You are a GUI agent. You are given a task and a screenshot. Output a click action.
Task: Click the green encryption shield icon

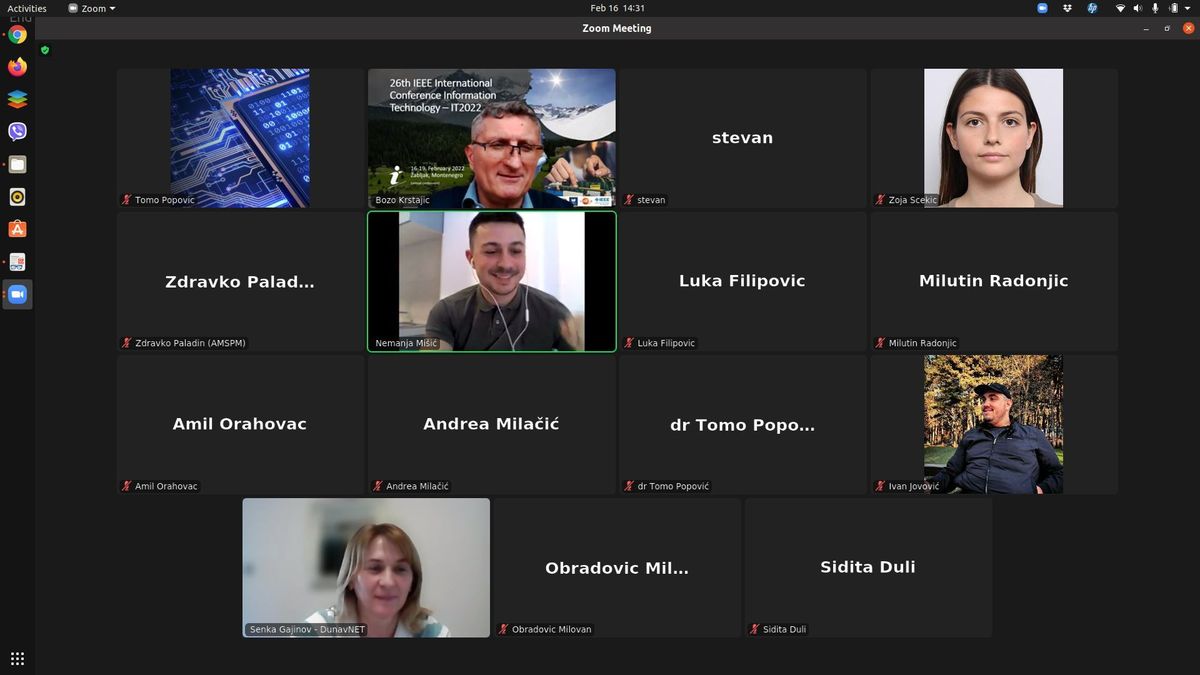coord(45,49)
